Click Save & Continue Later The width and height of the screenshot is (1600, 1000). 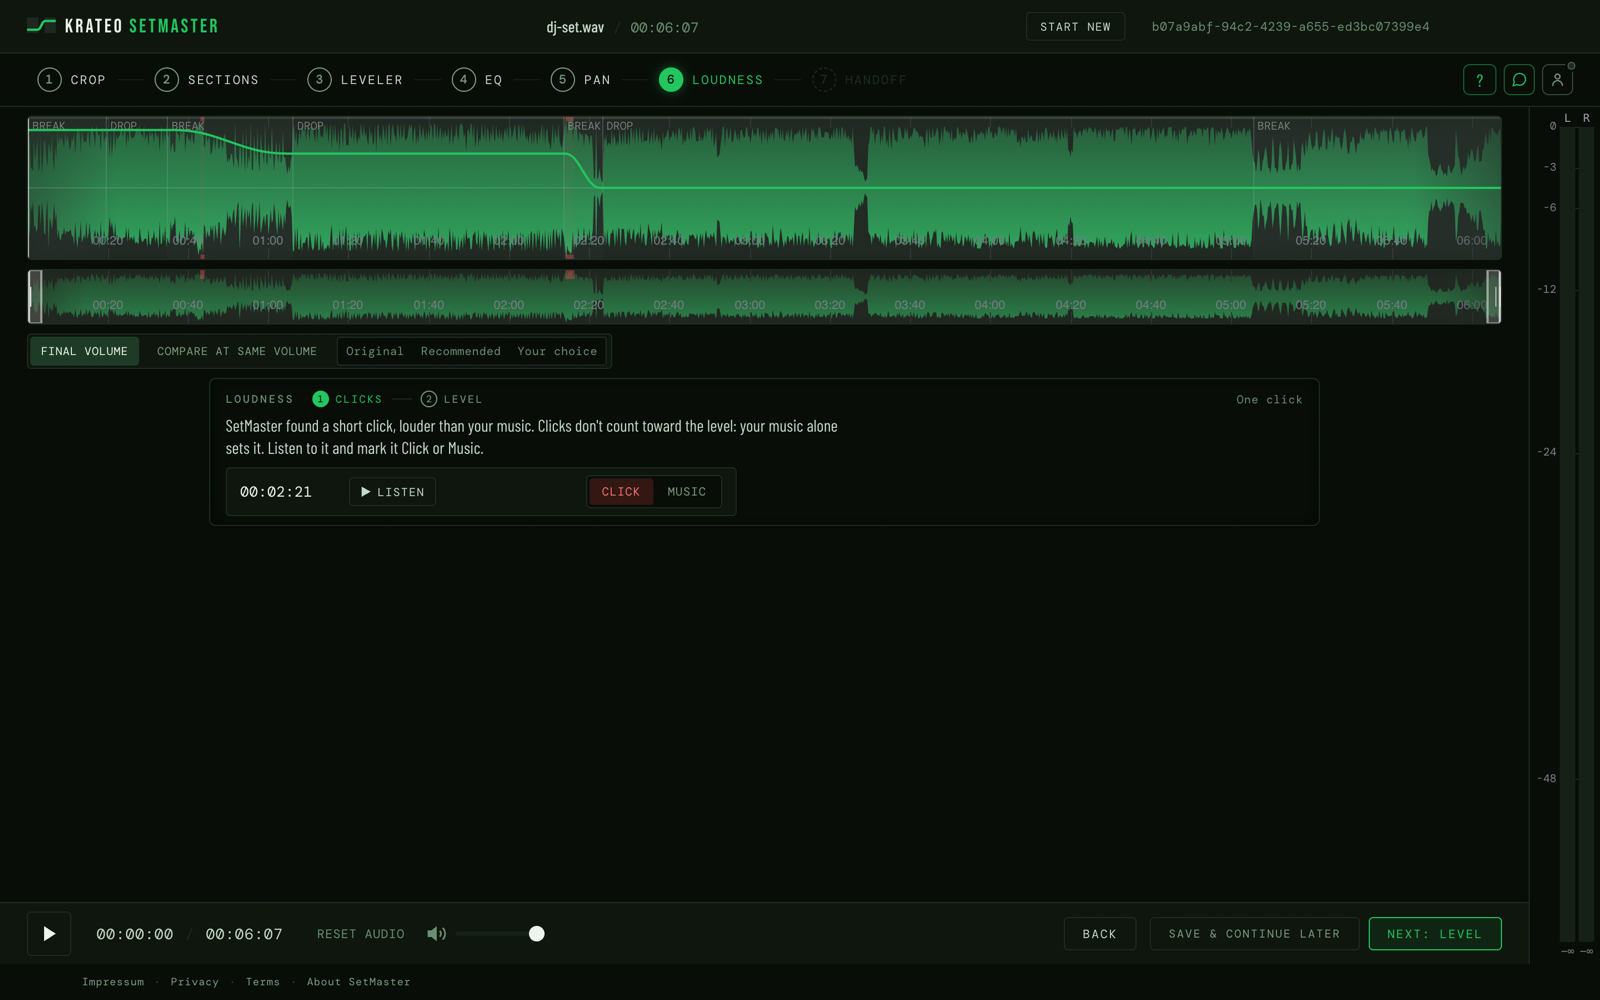(x=1254, y=934)
